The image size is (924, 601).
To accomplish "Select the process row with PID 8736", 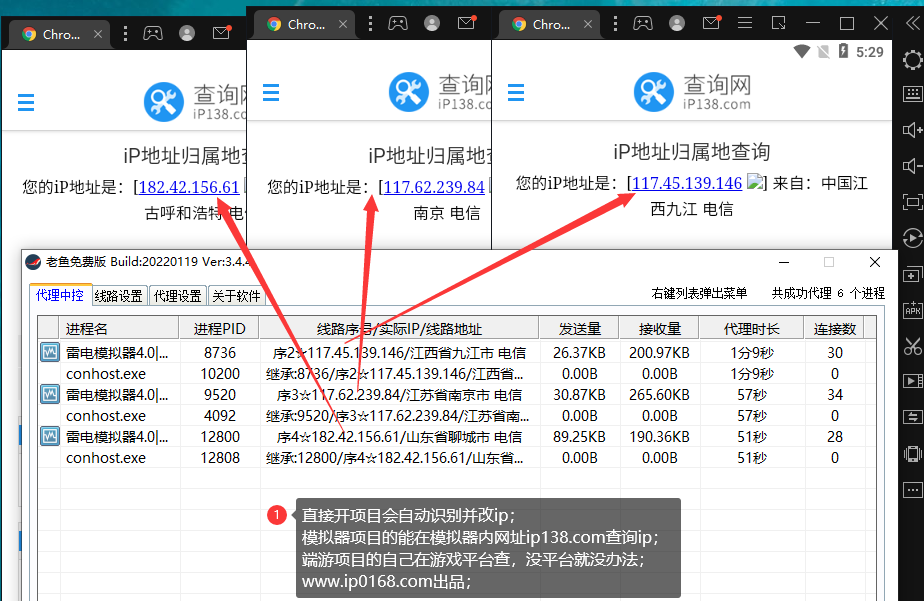I will (219, 353).
